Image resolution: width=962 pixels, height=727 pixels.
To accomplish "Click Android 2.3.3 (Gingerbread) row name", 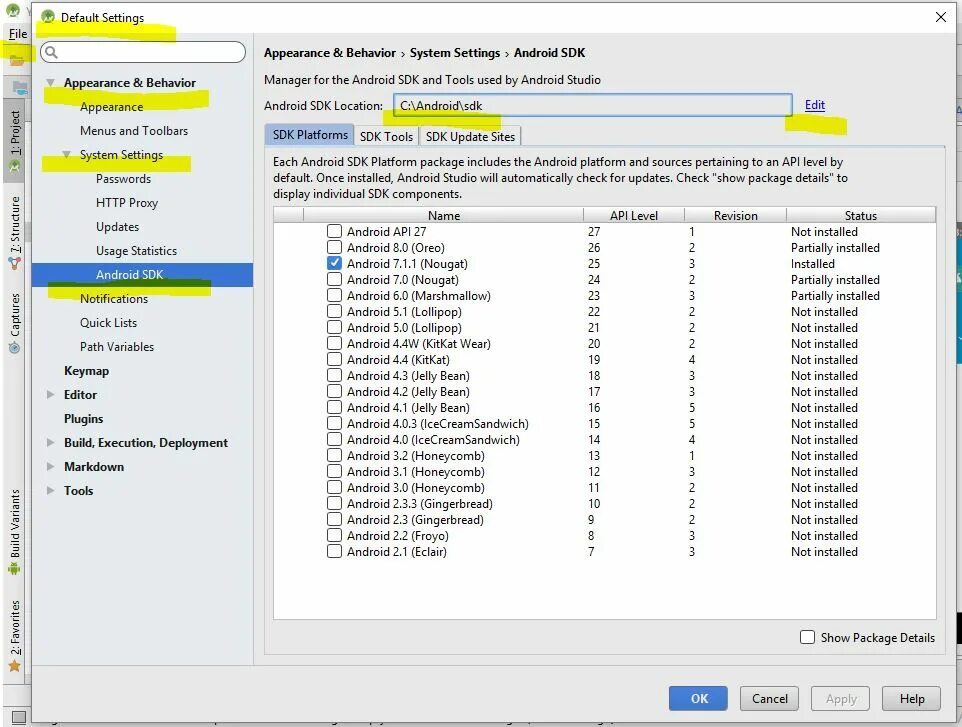I will [420, 504].
